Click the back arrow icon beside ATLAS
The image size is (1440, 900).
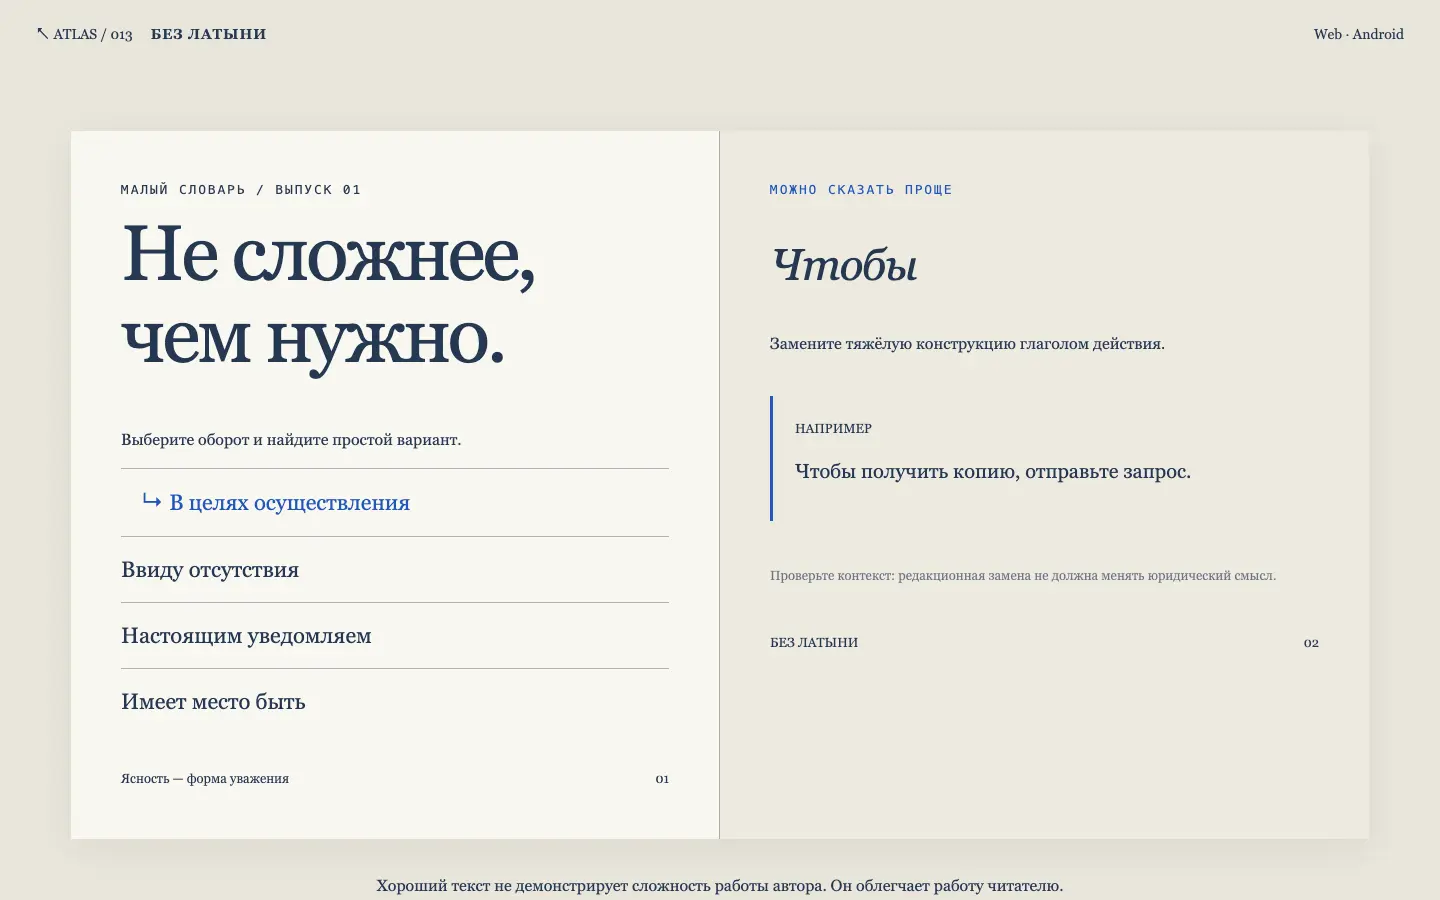tap(42, 34)
